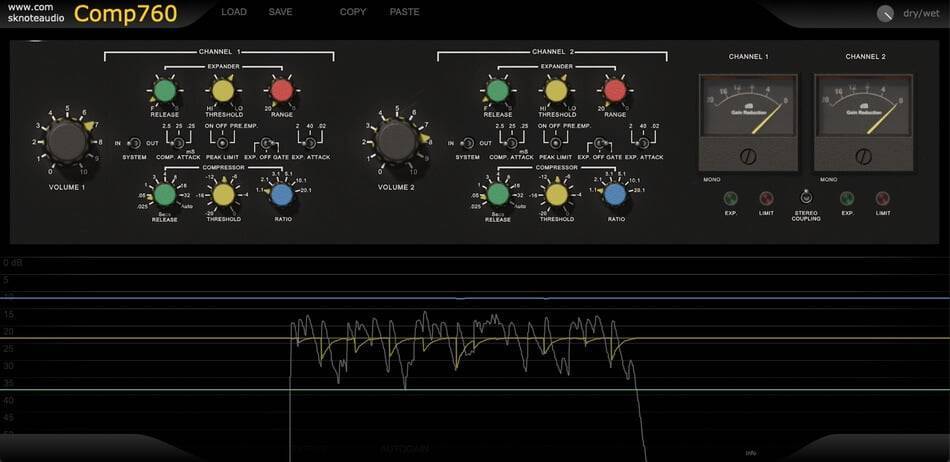Toggle Channel 1 Peak Limit switch
This screenshot has height=462, width=950.
(223, 143)
